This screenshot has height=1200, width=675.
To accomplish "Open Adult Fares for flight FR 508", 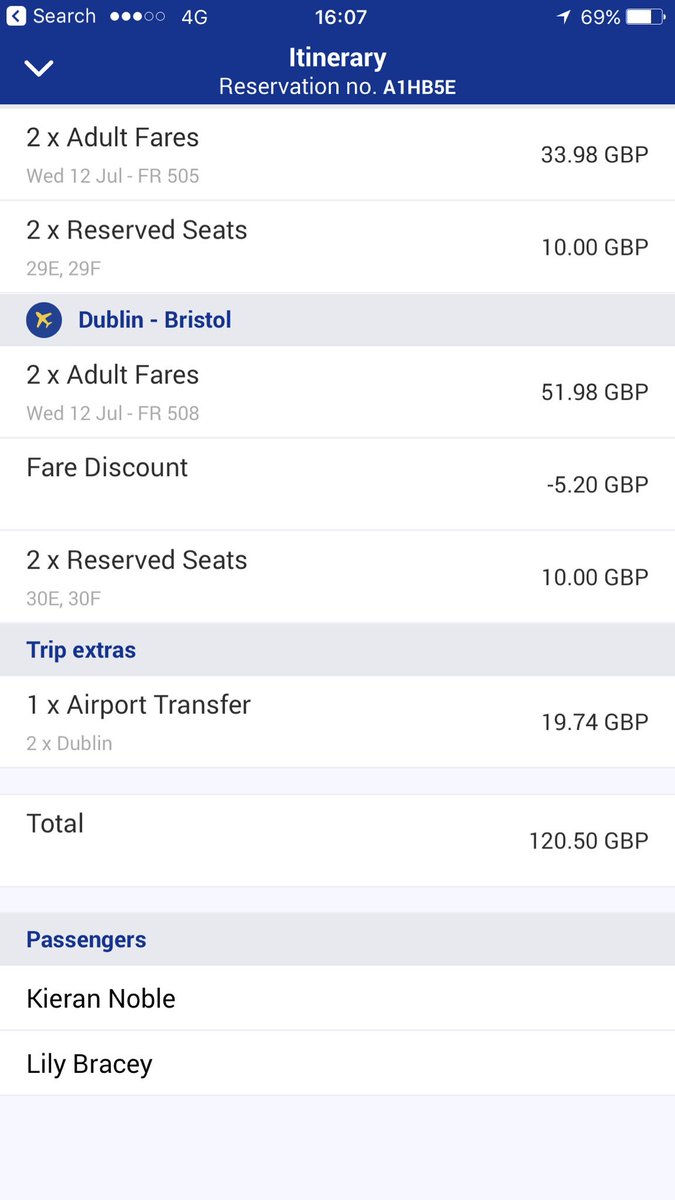I will 337,392.
